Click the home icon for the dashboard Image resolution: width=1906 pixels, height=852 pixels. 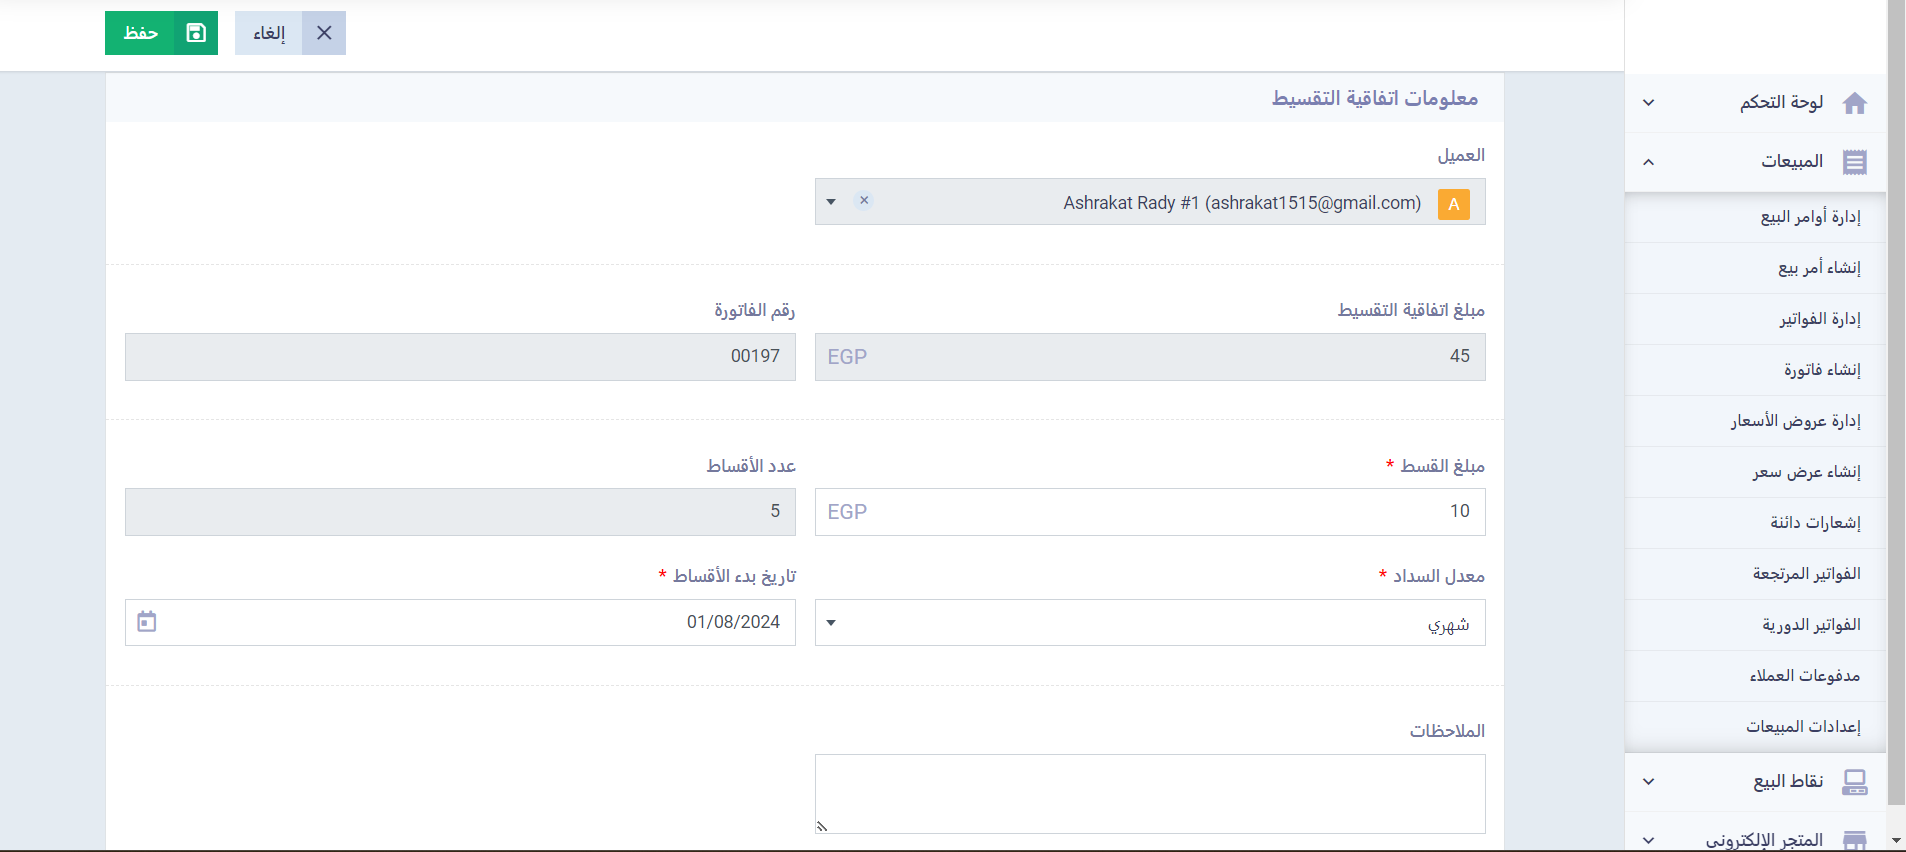[1854, 103]
